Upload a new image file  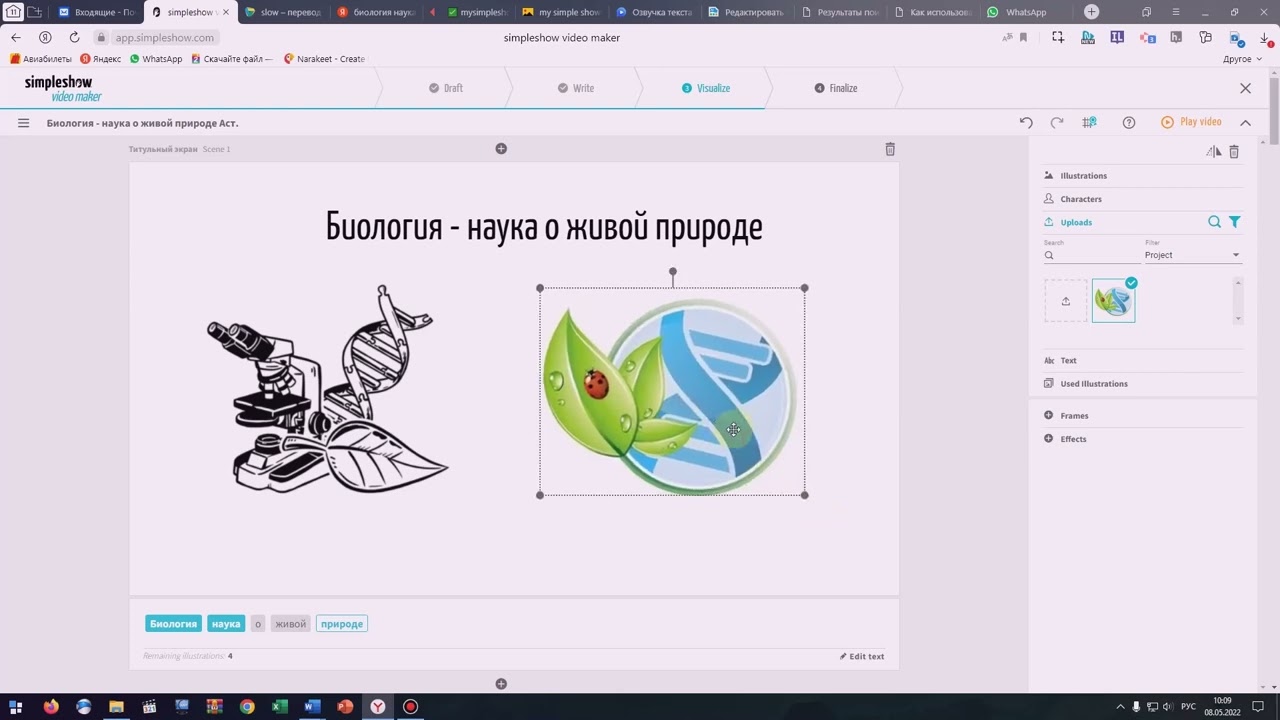(x=1066, y=301)
